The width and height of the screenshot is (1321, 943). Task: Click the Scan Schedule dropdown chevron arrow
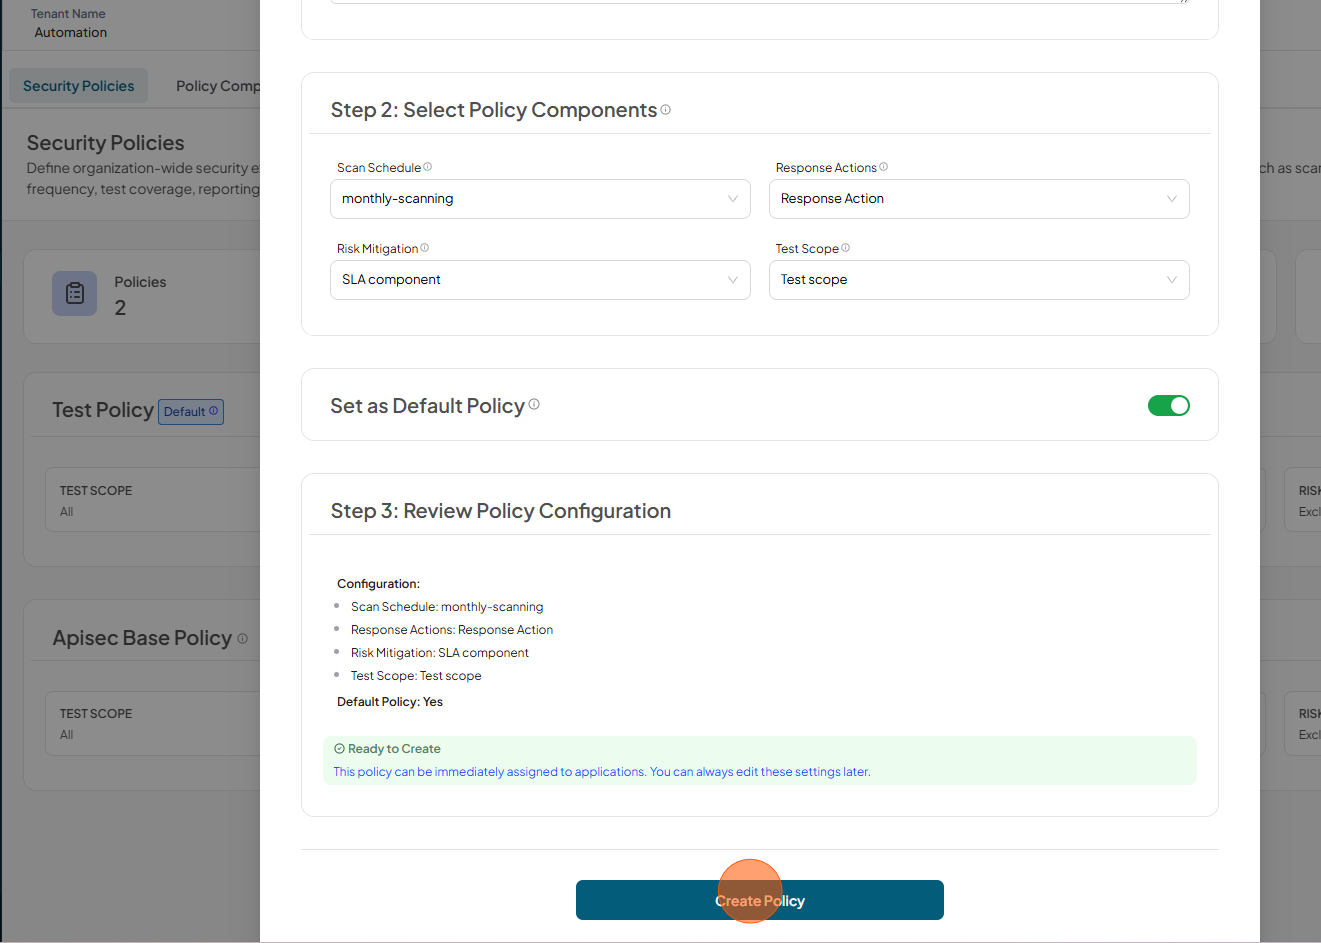click(x=733, y=199)
